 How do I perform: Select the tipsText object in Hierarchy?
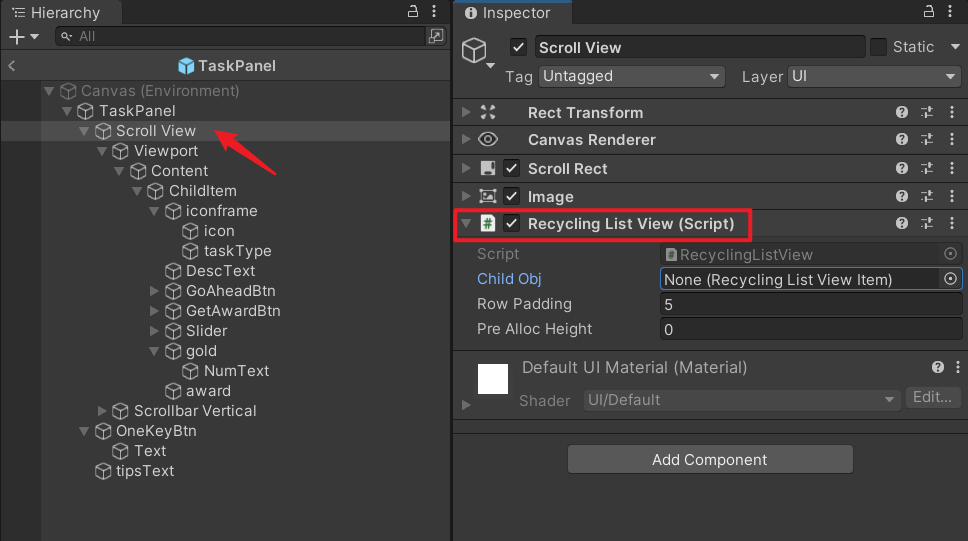coord(144,471)
